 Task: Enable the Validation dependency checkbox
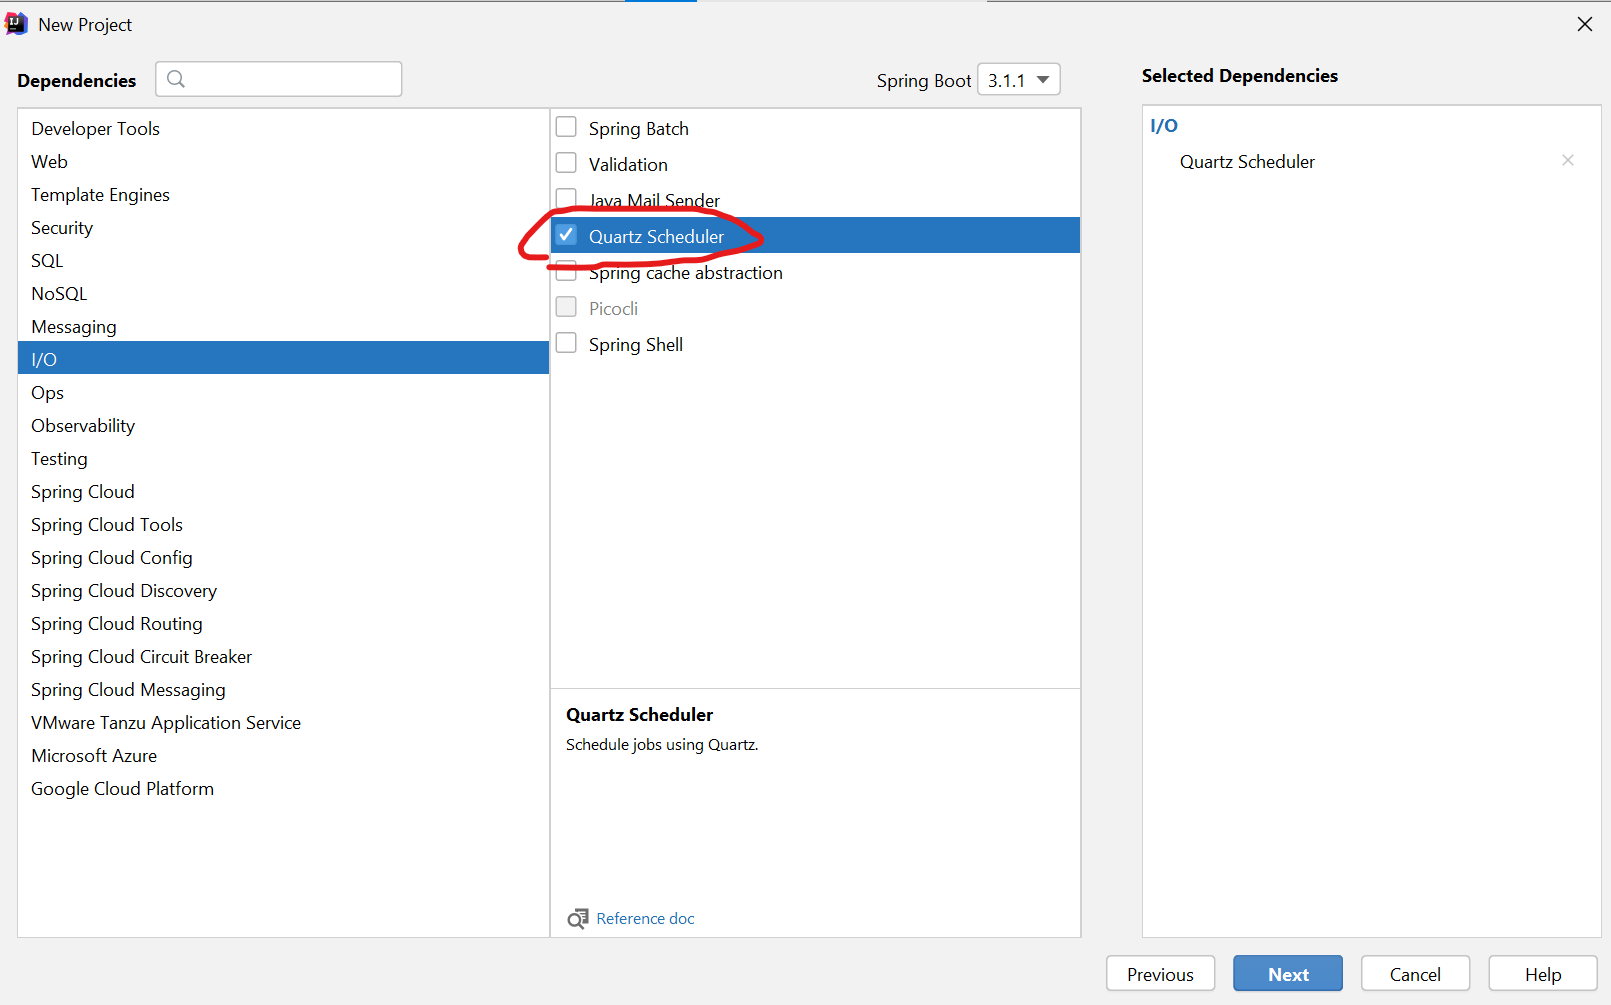point(566,163)
